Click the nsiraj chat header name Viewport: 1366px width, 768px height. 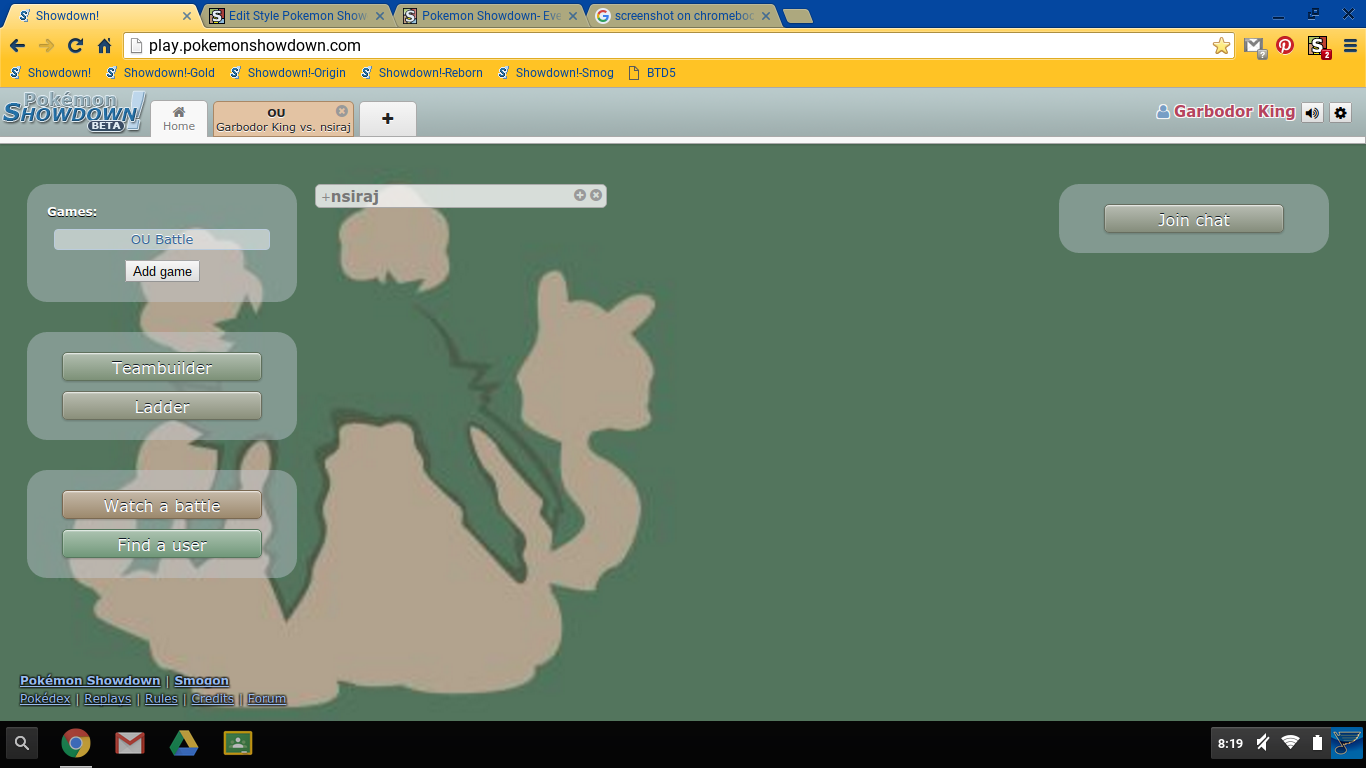(x=355, y=197)
